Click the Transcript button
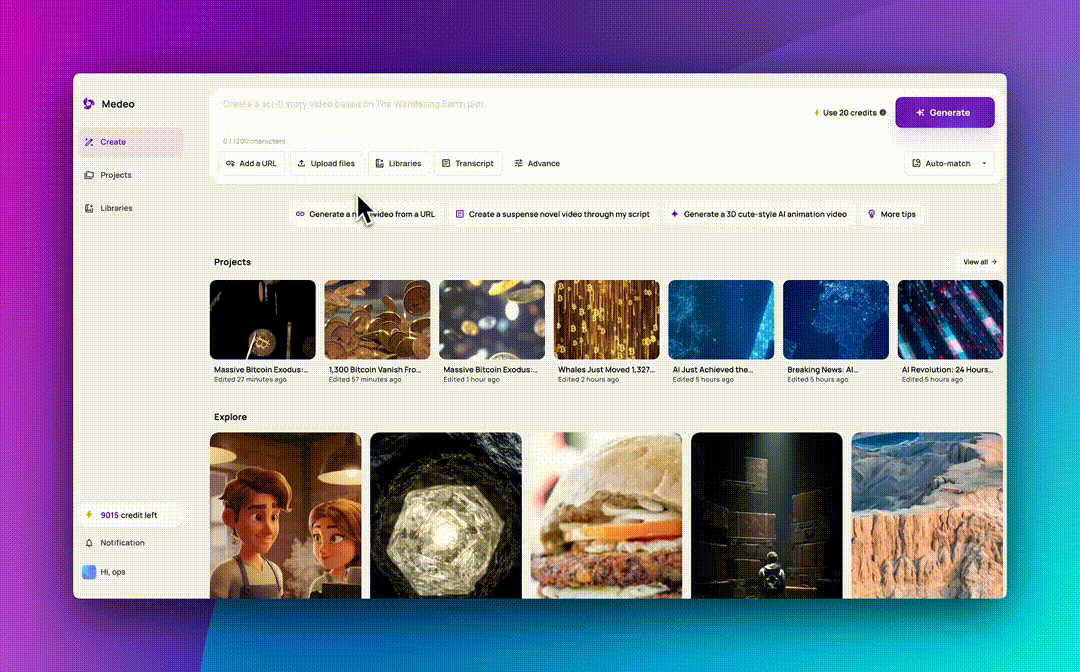The image size is (1080, 672). point(468,163)
